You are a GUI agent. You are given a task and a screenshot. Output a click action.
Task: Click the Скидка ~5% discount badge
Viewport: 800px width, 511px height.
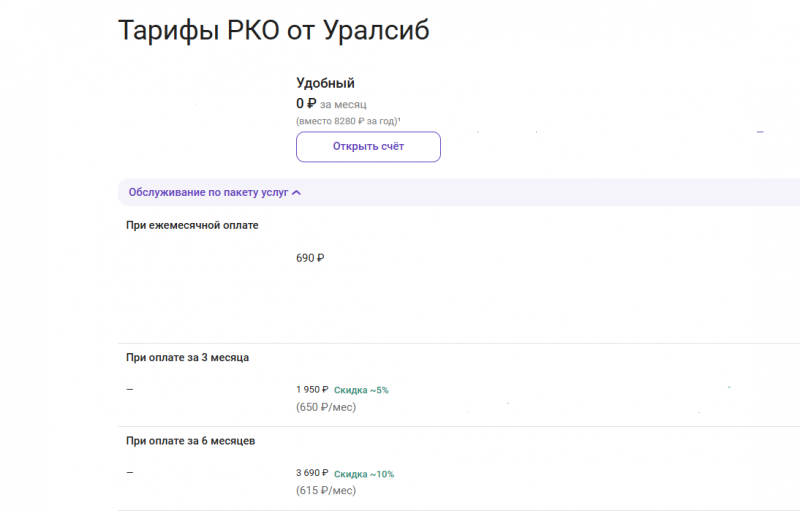[361, 390]
